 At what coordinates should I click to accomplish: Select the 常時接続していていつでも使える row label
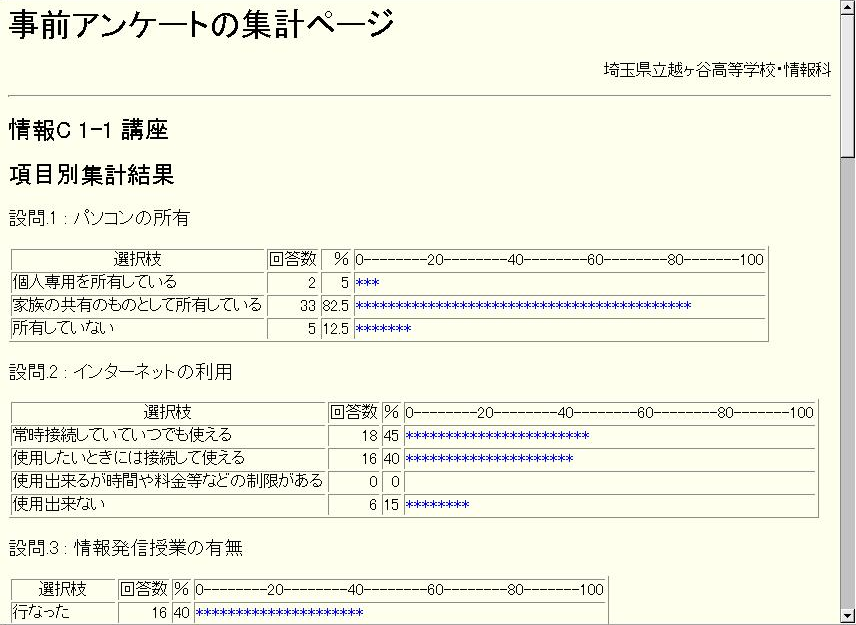[122, 435]
